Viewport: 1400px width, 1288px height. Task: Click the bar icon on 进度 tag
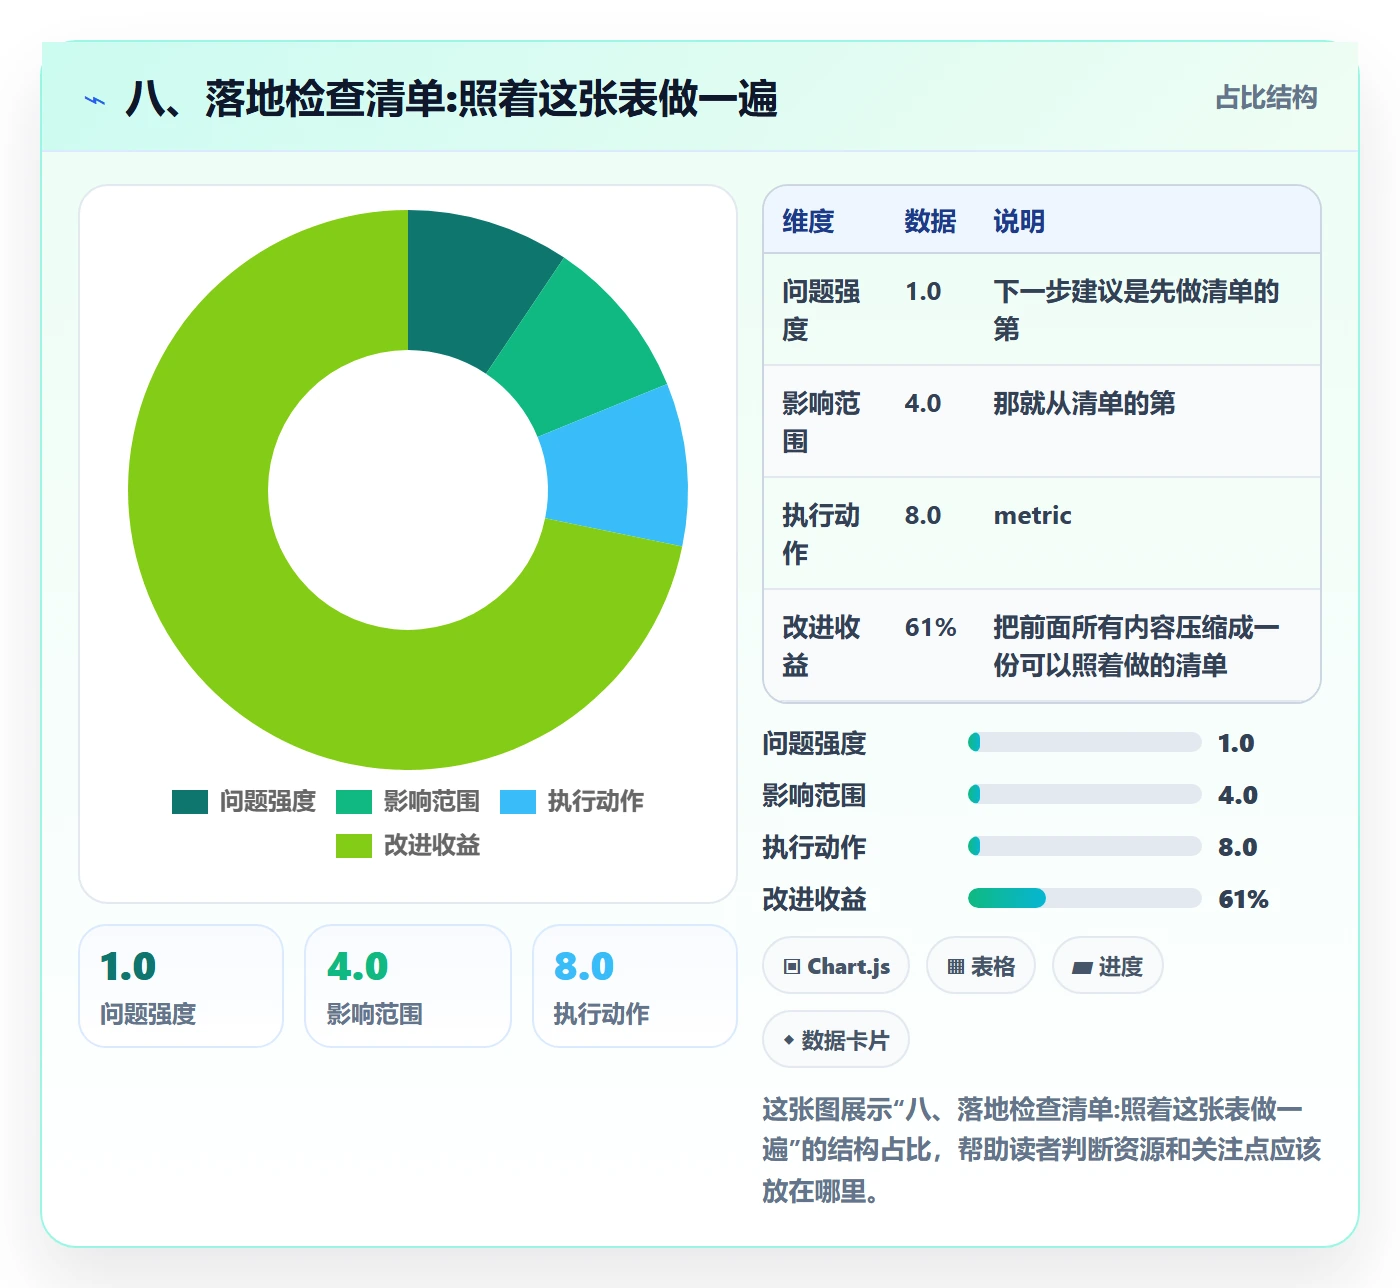pos(1082,967)
